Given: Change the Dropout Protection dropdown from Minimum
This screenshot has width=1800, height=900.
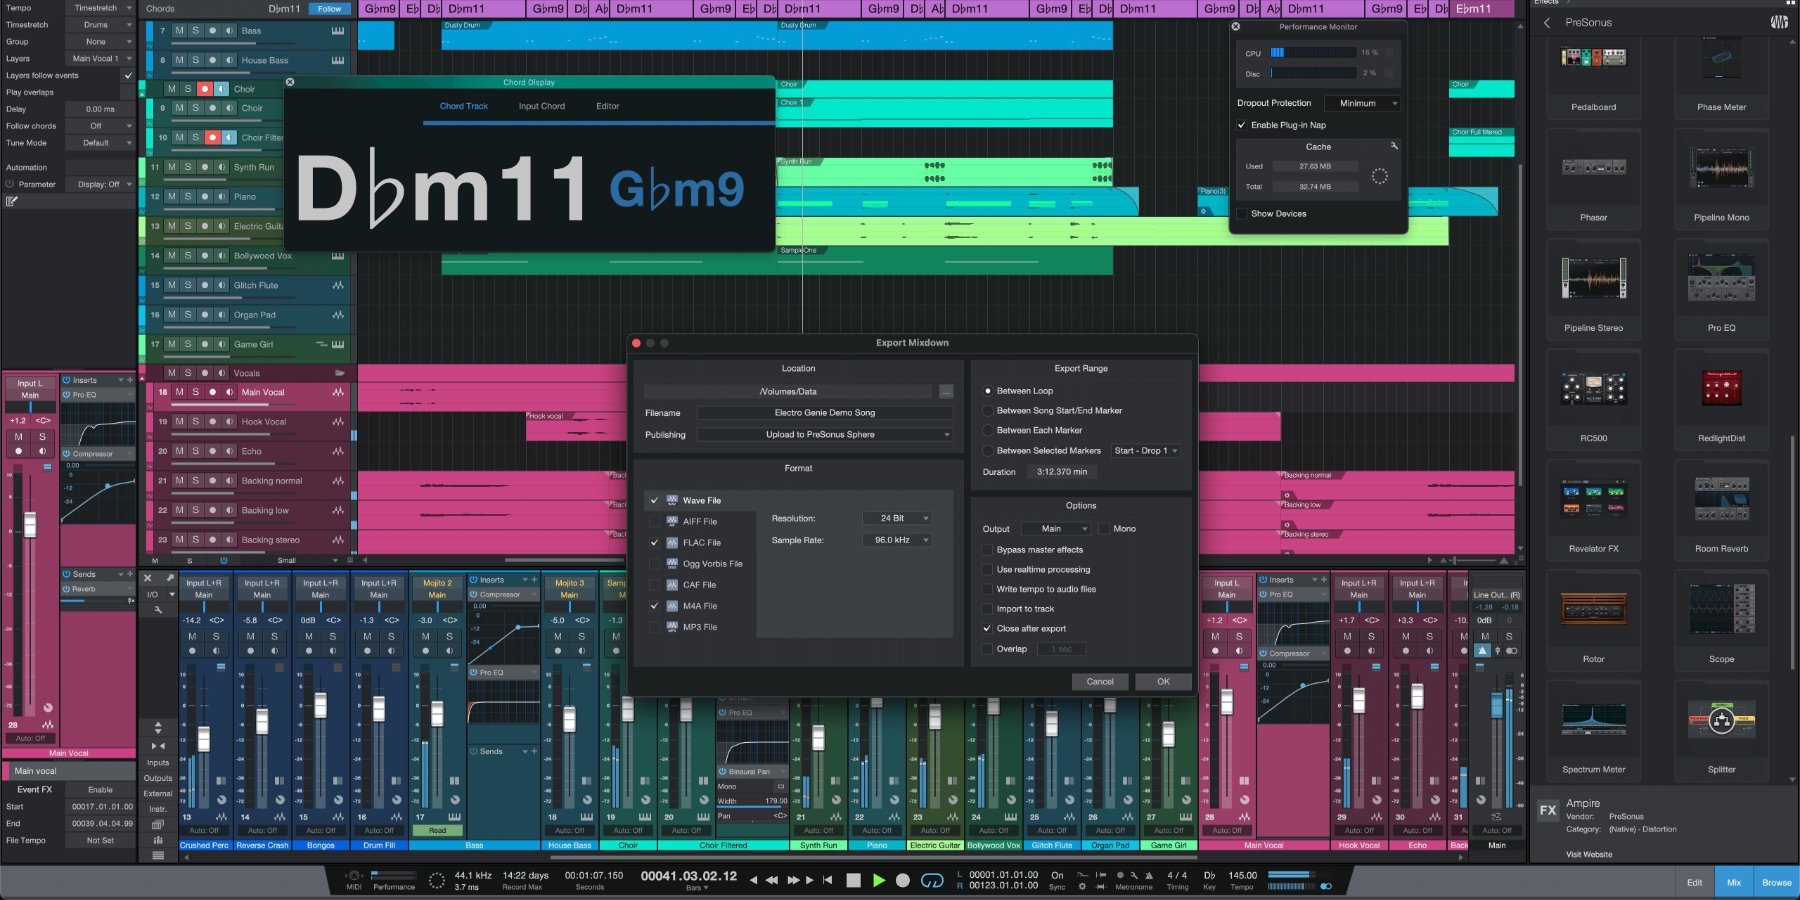Looking at the screenshot, I should [1362, 103].
